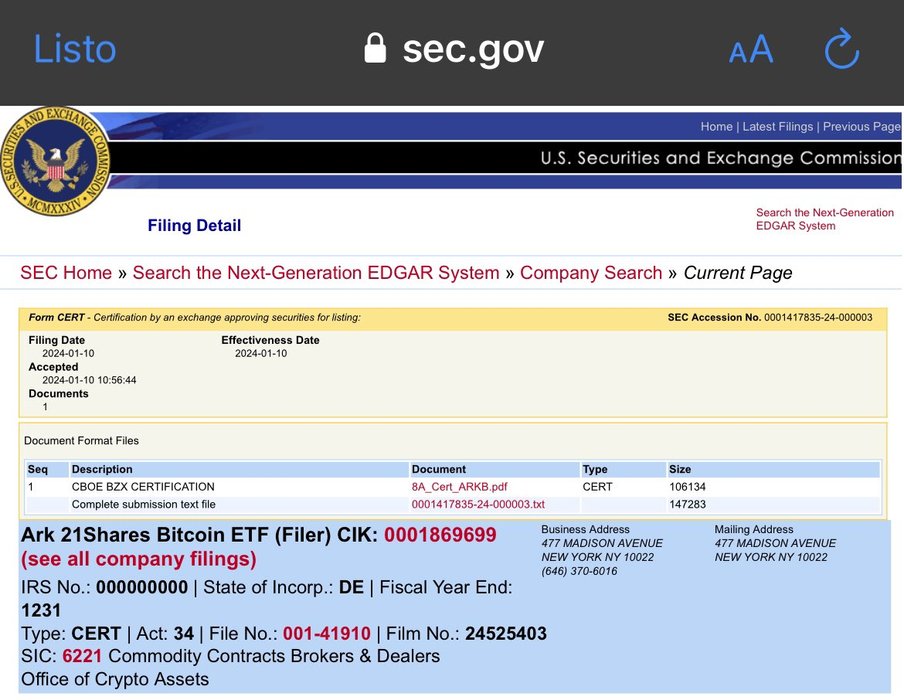Open complete submission text file 0001417835-24-000003.txt

point(478,504)
